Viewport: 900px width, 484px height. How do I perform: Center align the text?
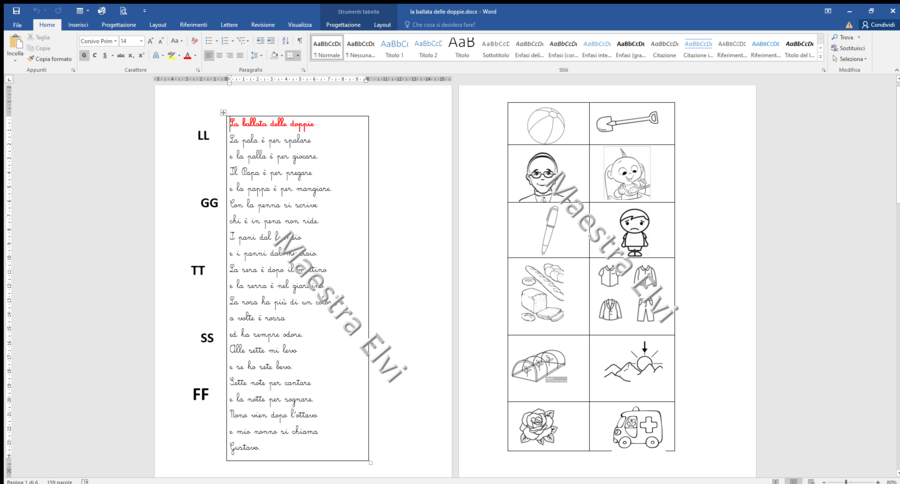tap(219, 56)
